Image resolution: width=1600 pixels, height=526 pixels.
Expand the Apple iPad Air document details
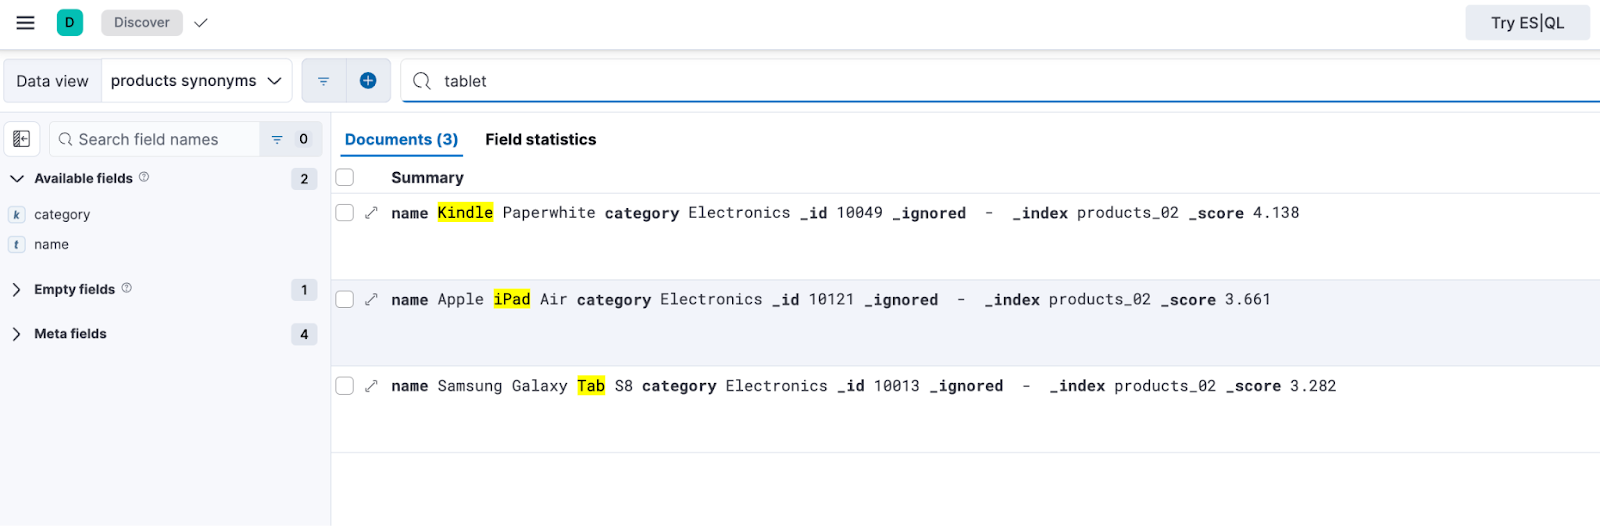[371, 299]
